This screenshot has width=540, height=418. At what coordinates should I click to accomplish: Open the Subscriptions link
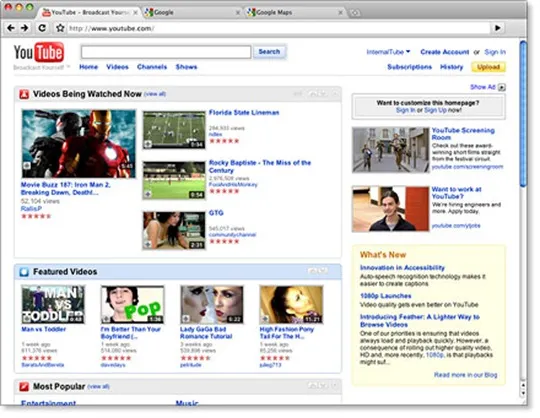(x=409, y=67)
